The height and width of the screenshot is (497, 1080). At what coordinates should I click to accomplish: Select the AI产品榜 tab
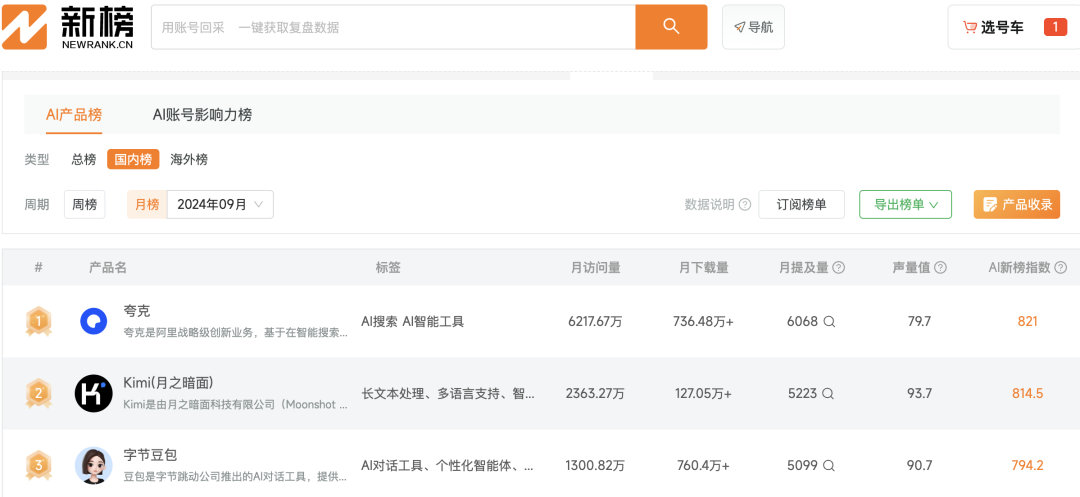(74, 115)
